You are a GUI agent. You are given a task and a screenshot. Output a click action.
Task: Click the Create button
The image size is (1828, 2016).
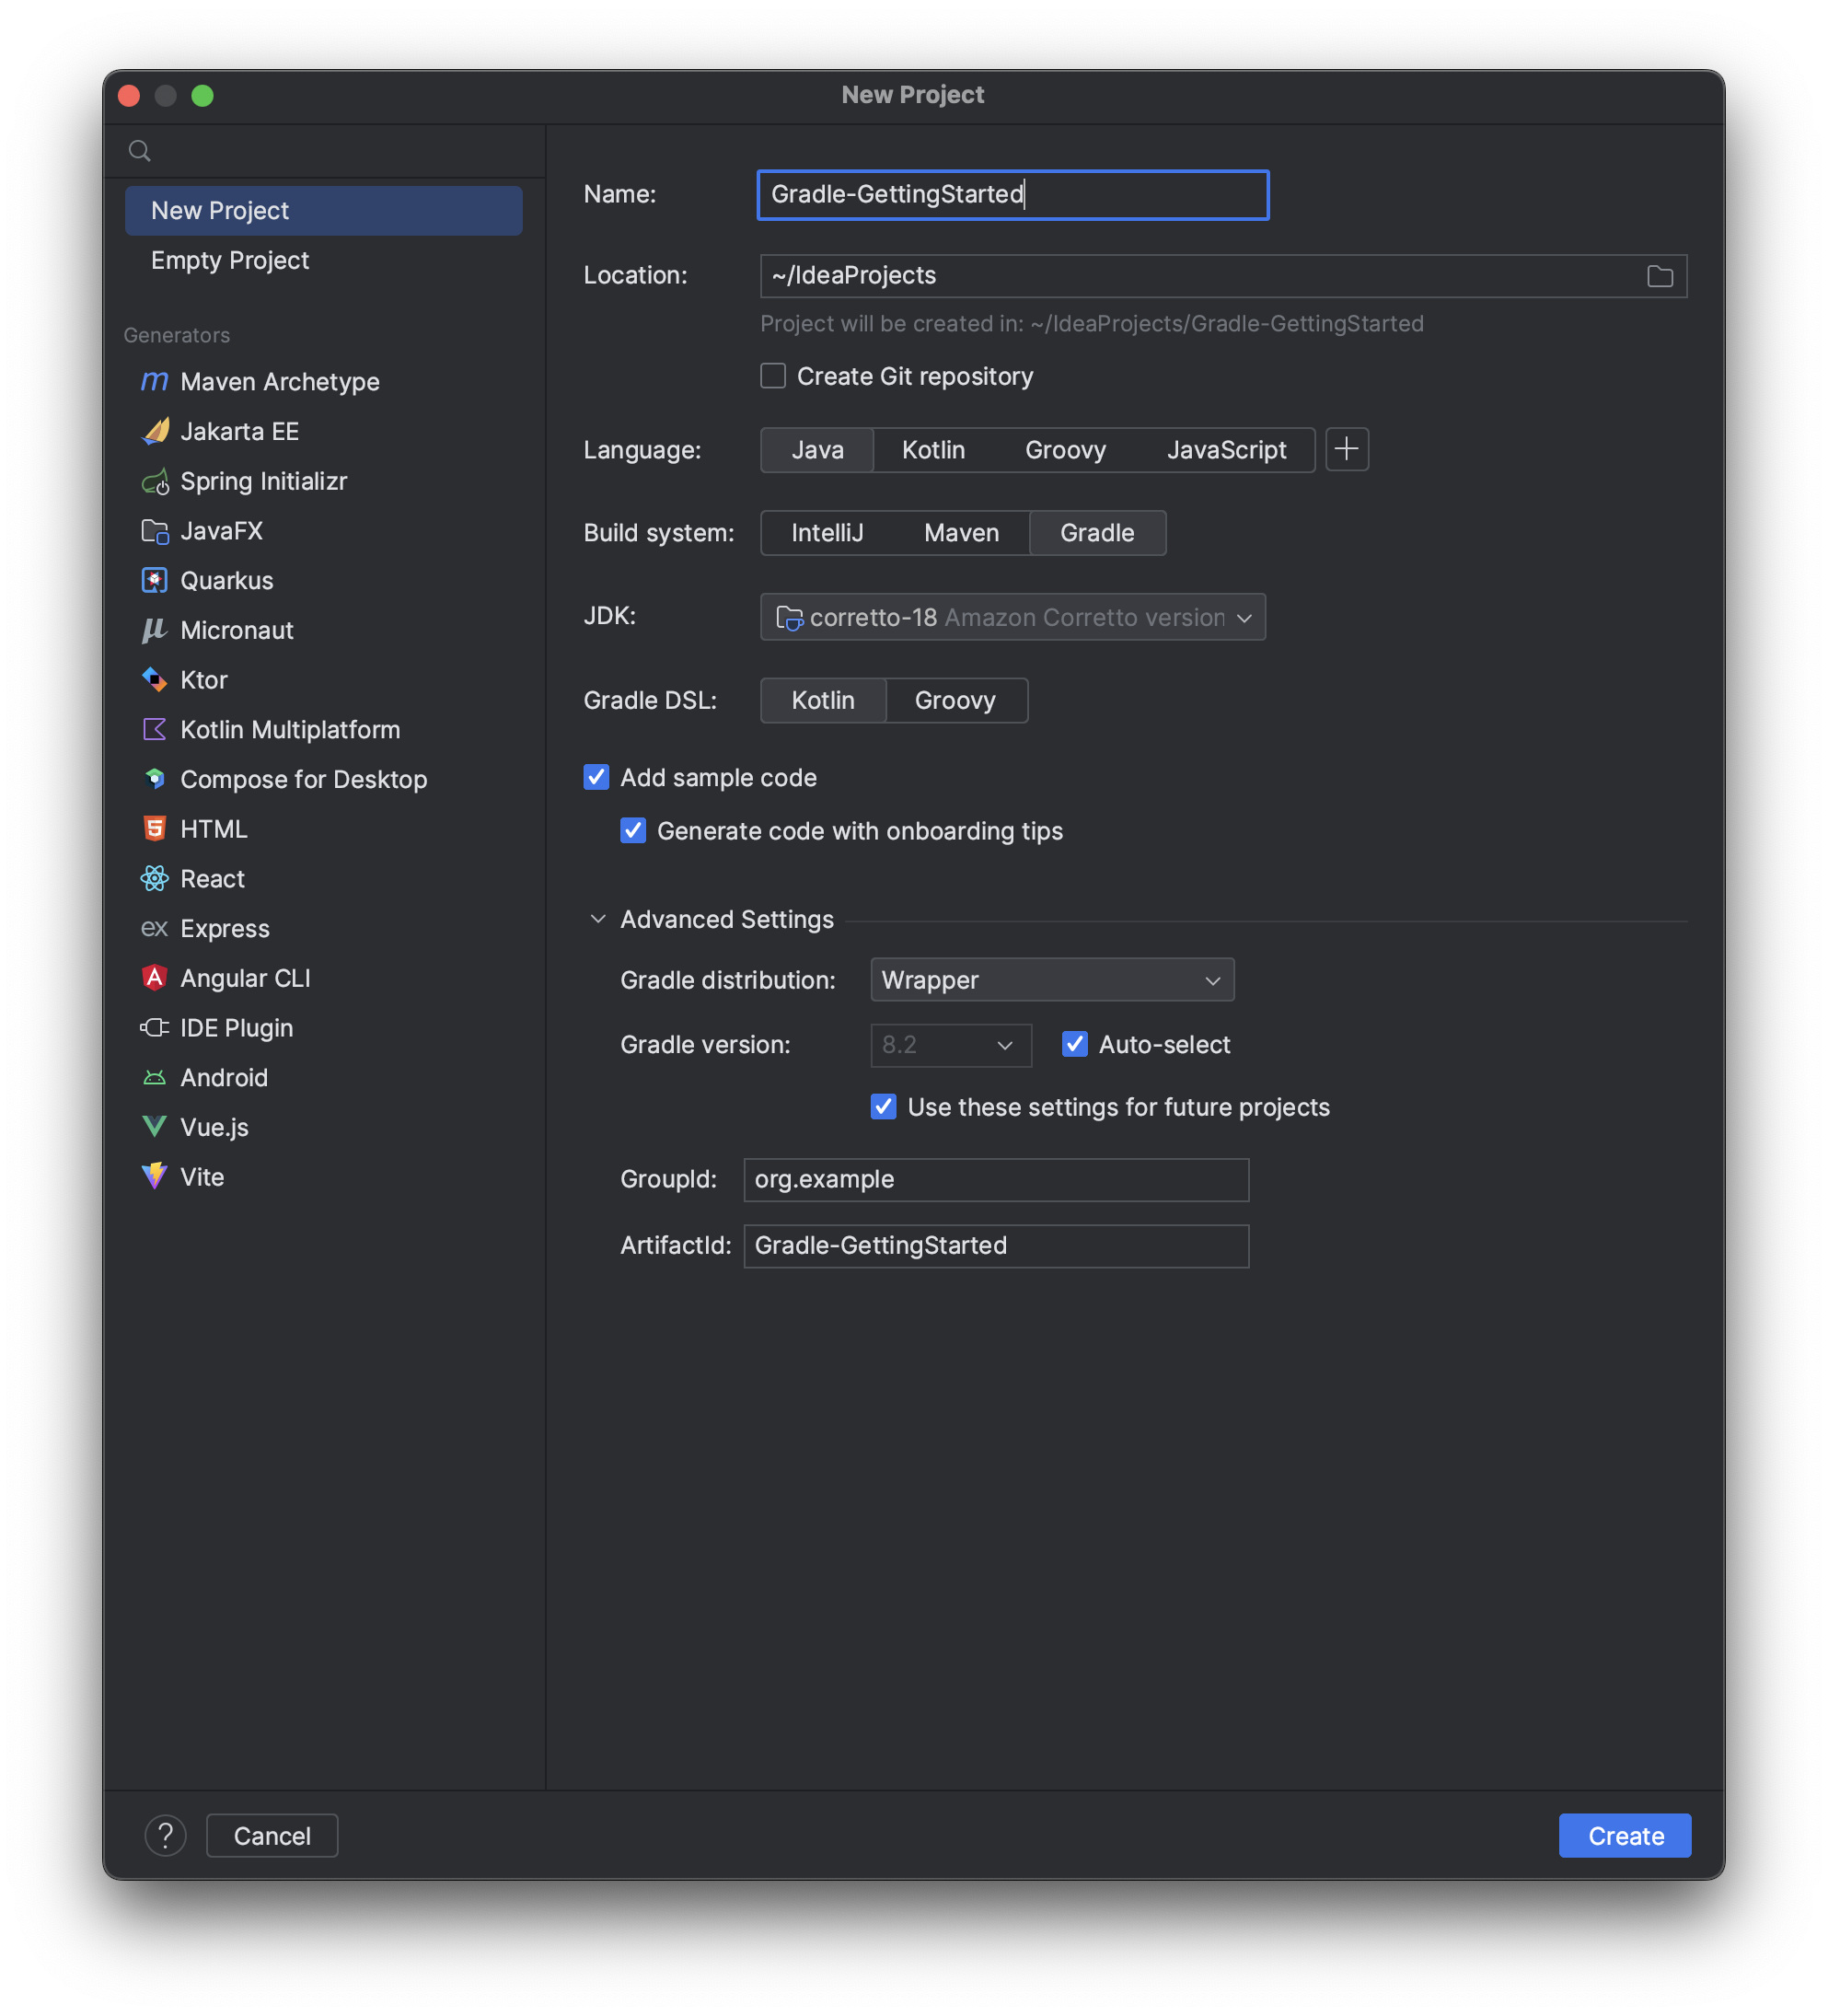(x=1626, y=1836)
